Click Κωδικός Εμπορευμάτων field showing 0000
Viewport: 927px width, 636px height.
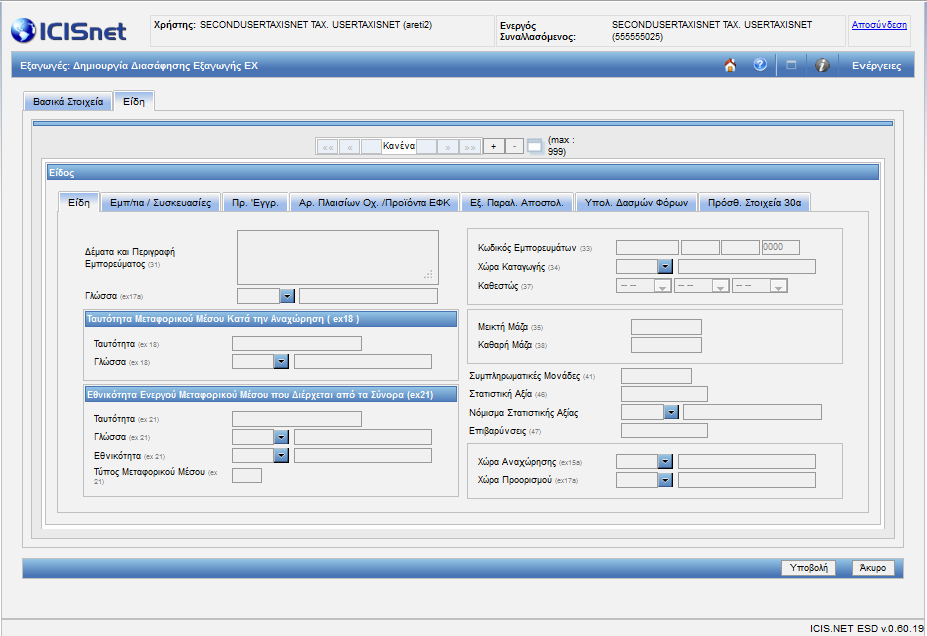(780, 247)
